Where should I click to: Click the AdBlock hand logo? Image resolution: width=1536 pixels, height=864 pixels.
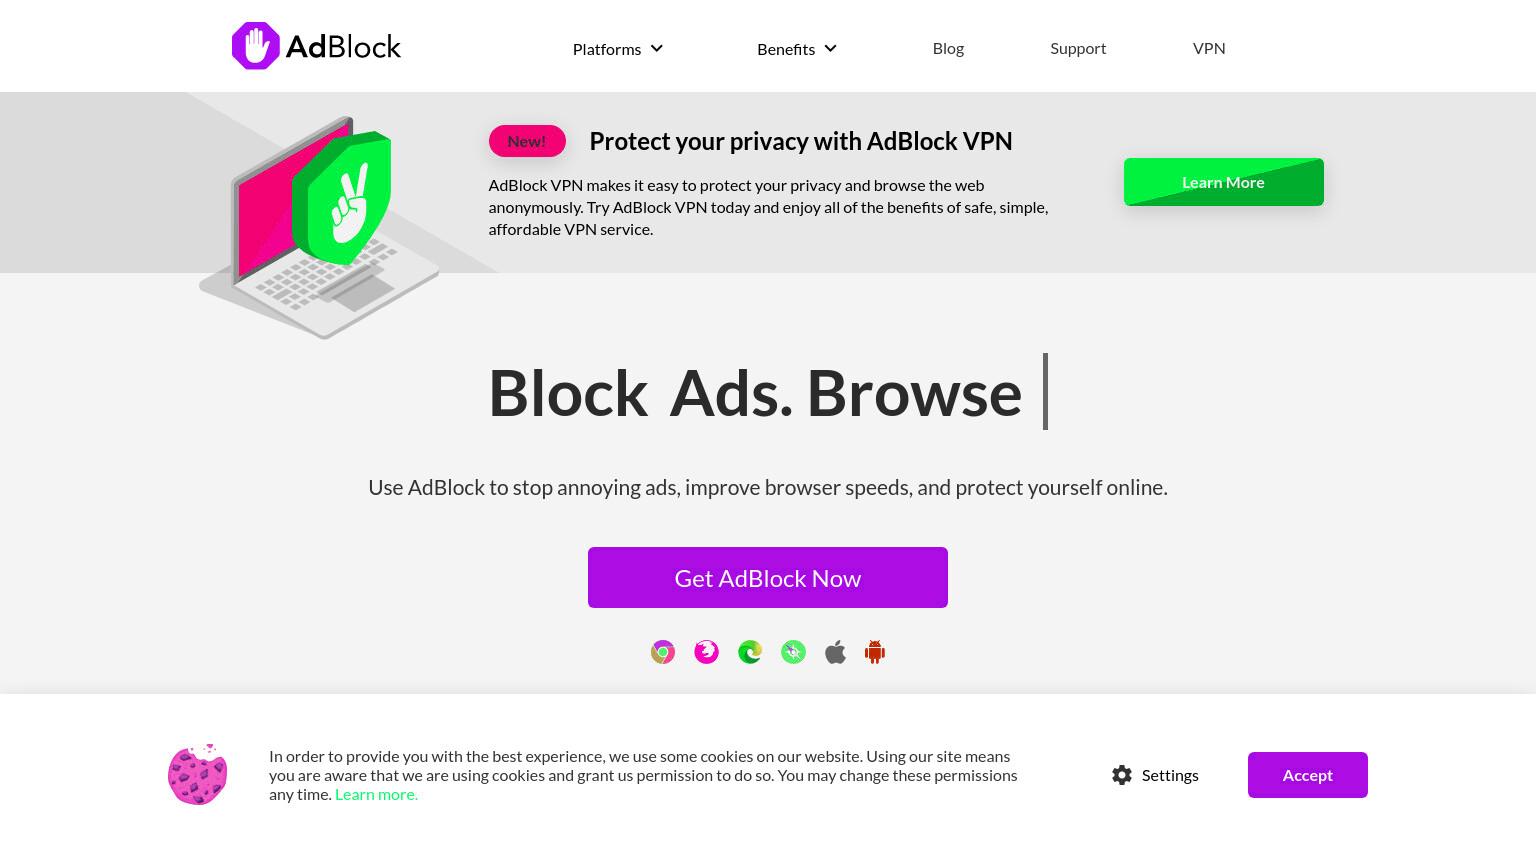tap(256, 46)
